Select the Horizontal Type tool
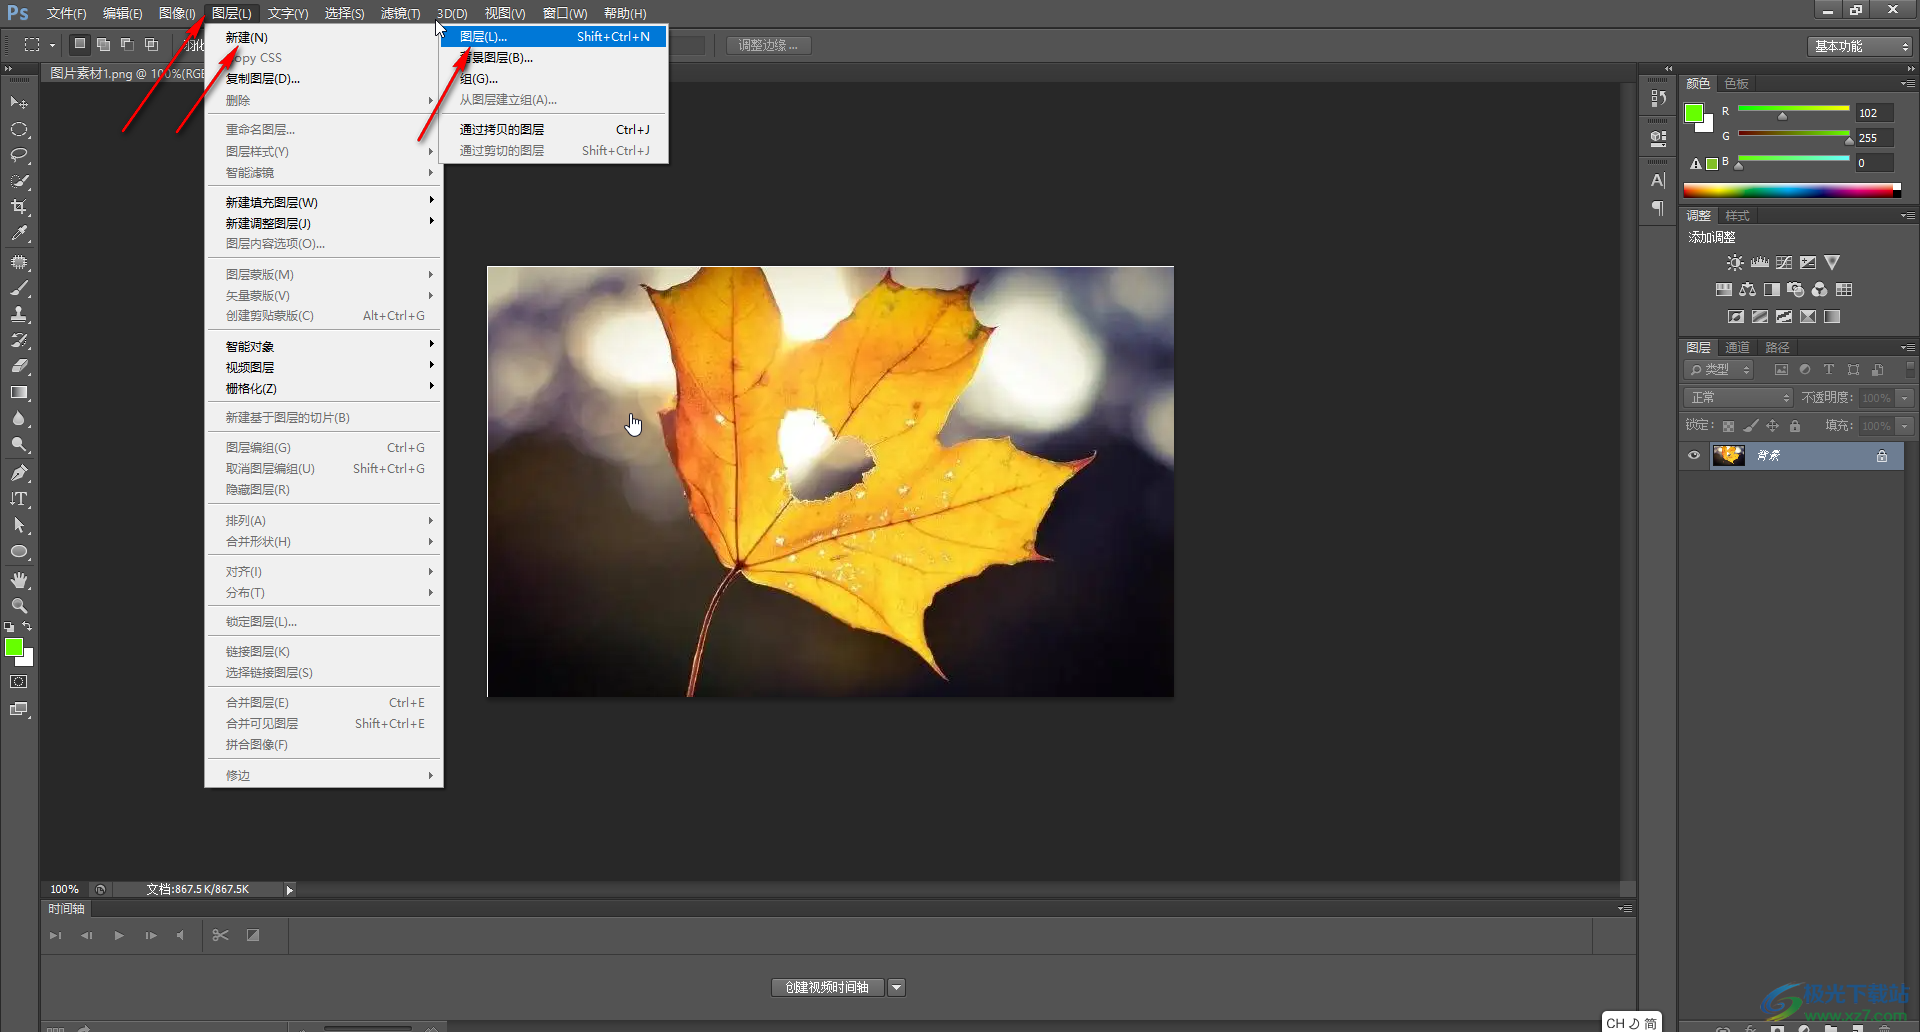The height and width of the screenshot is (1032, 1920). point(19,499)
